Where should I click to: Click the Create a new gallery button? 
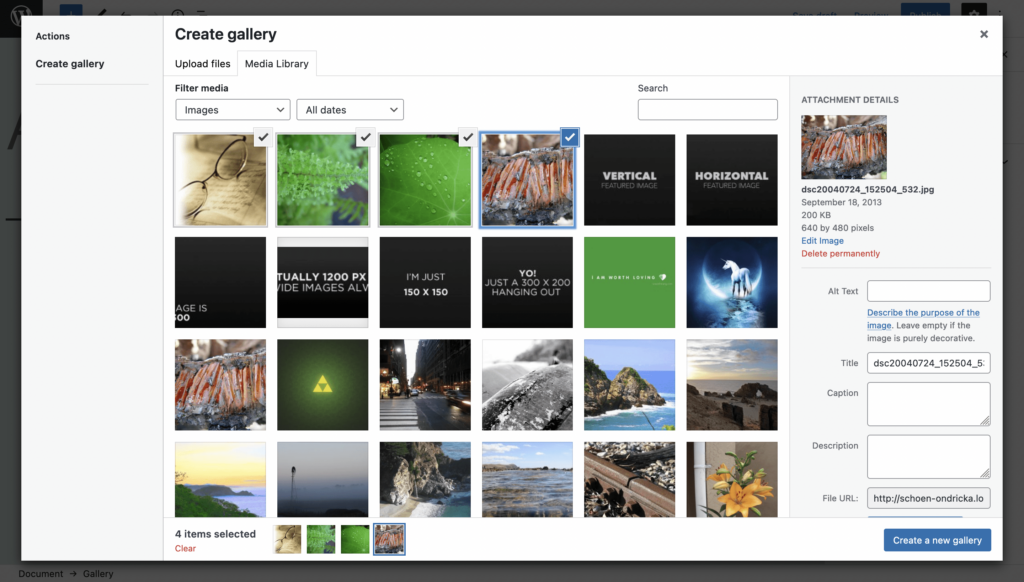click(x=937, y=540)
